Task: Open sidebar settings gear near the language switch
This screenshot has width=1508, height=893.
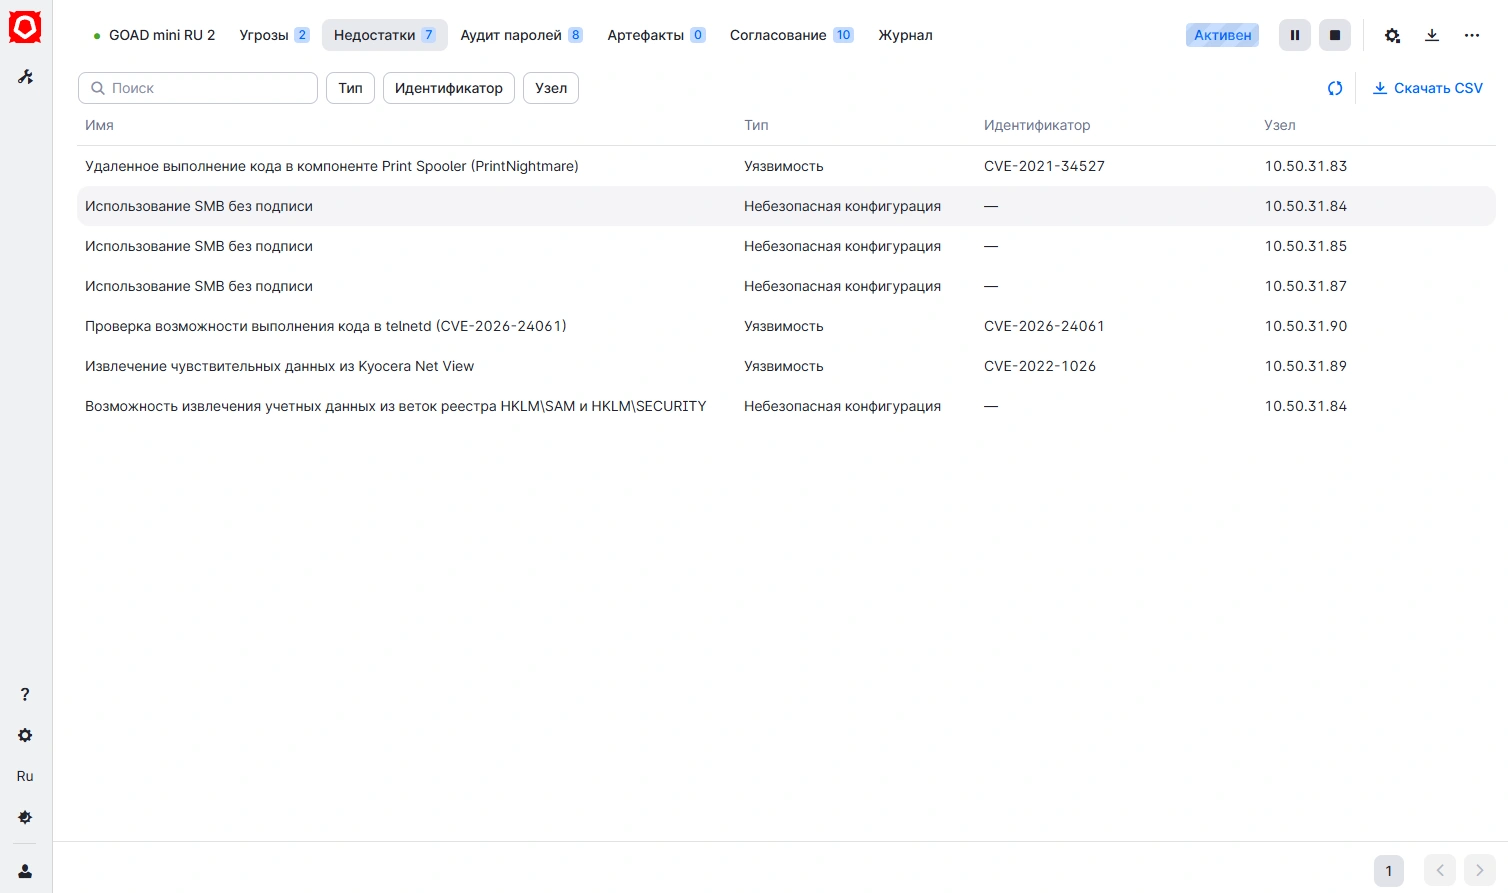Action: point(25,736)
